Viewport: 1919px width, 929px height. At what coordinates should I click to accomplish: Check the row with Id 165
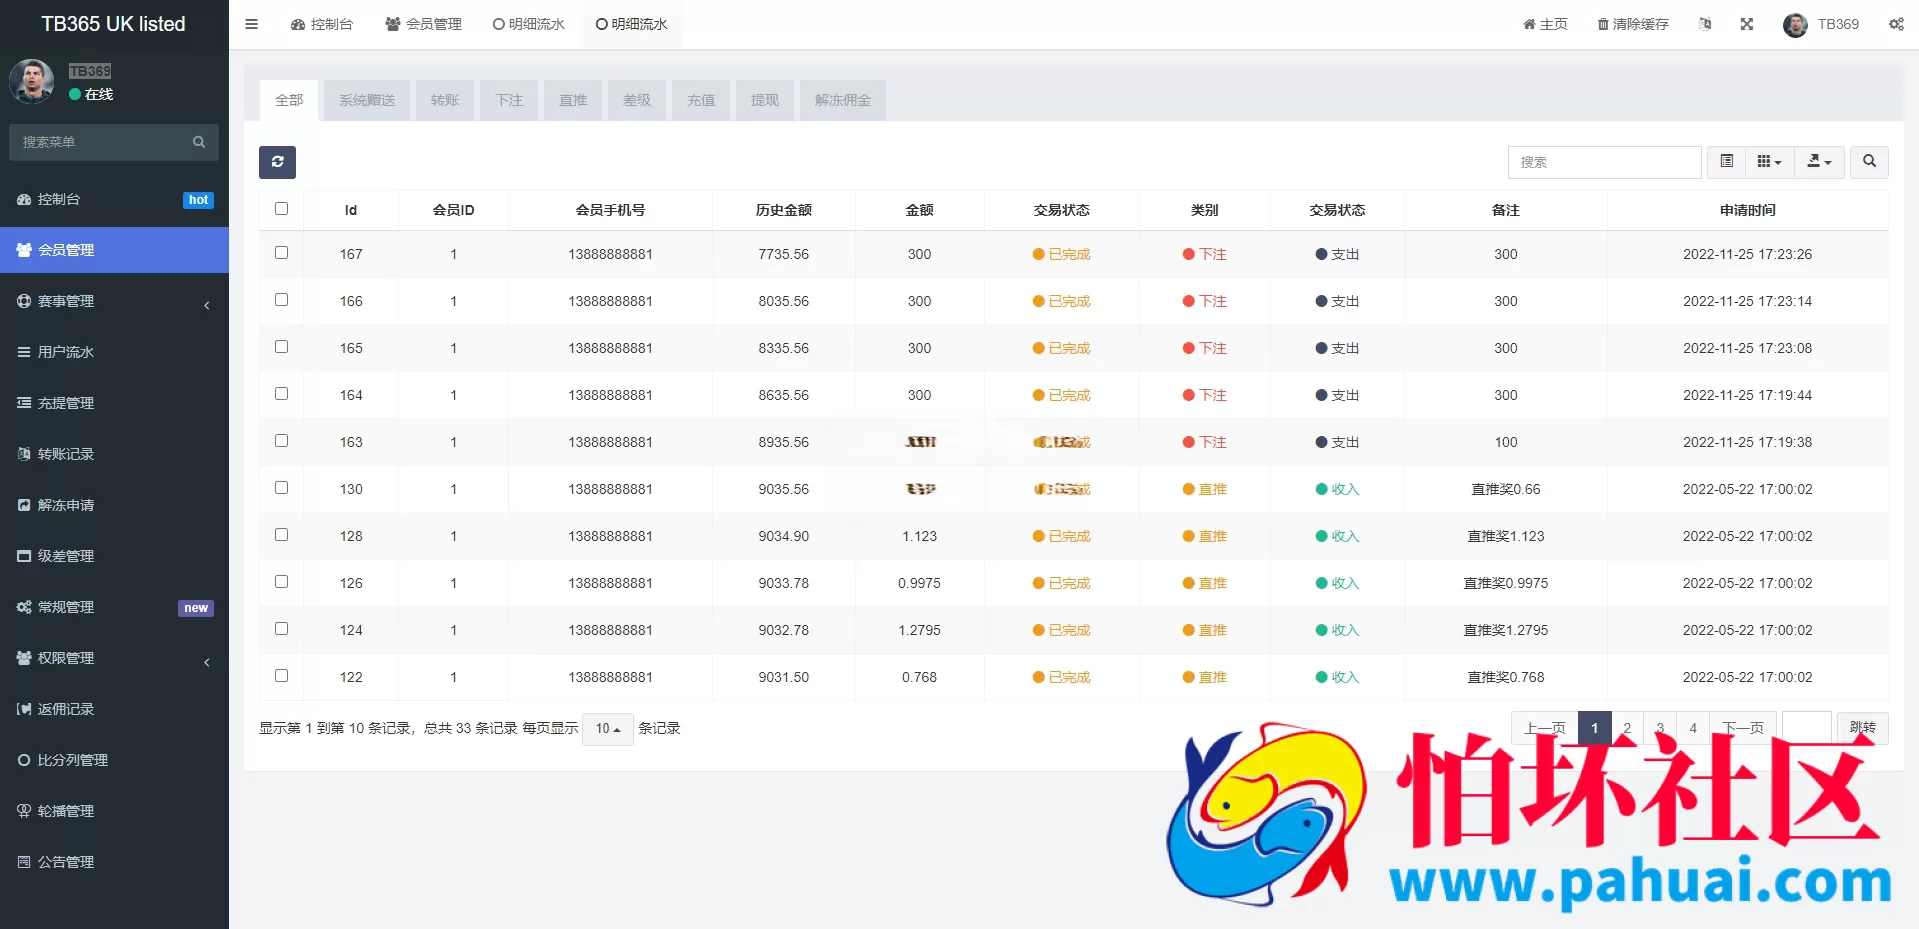[281, 347]
